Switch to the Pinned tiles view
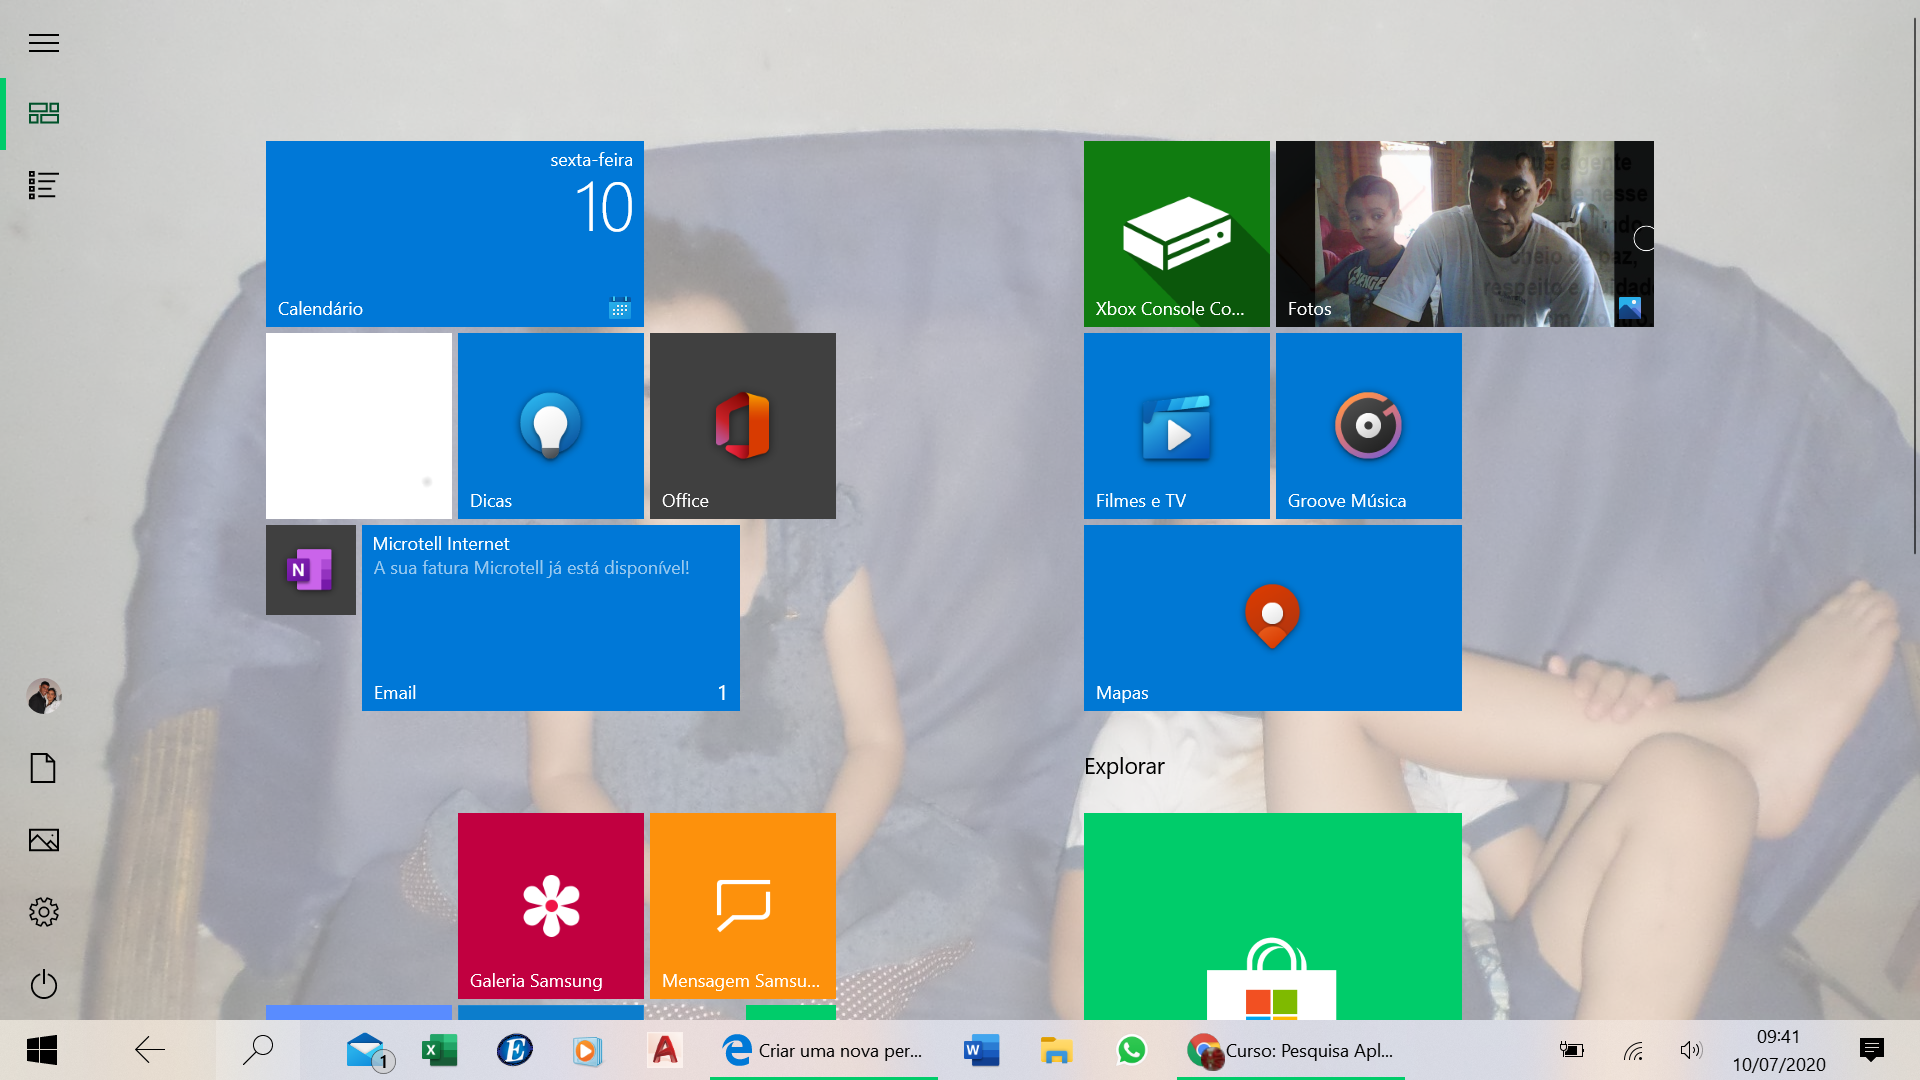The height and width of the screenshot is (1080, 1920). pyautogui.click(x=44, y=113)
